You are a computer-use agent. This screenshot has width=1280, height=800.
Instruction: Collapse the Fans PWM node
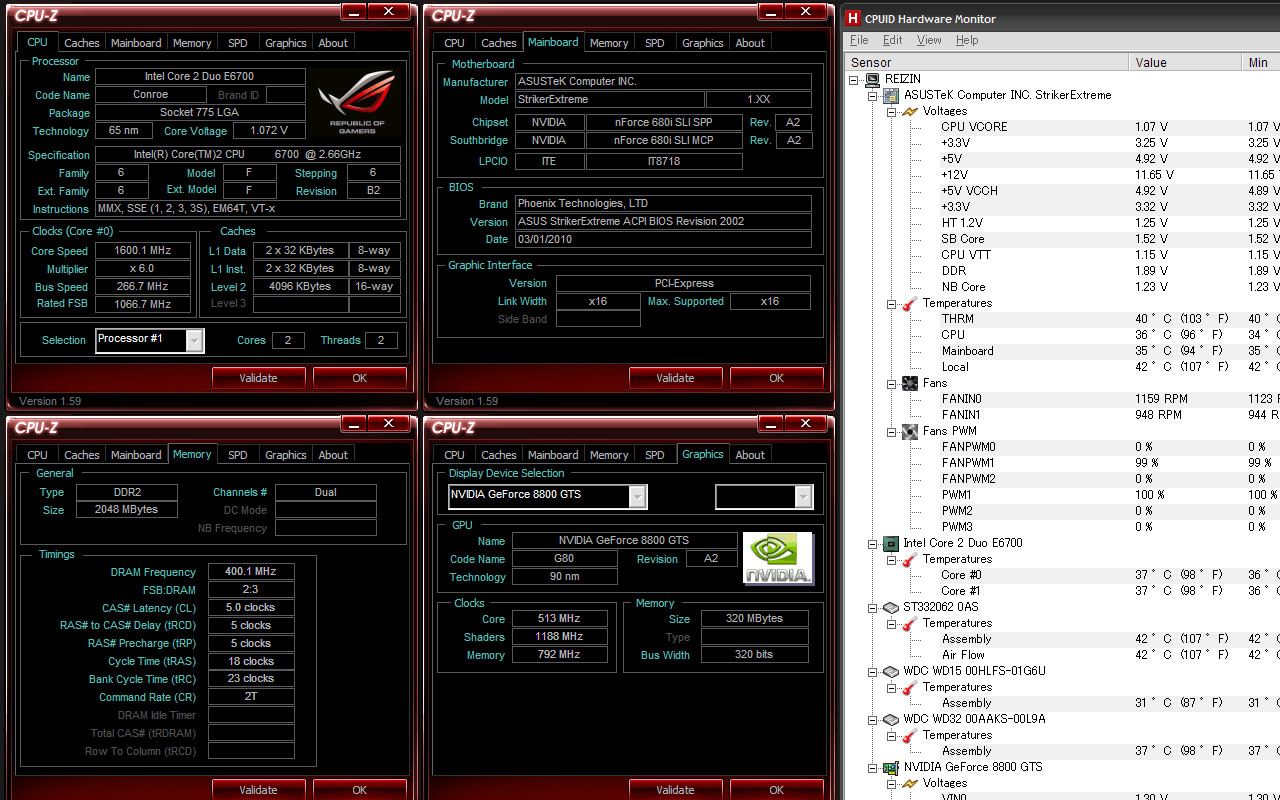[891, 431]
